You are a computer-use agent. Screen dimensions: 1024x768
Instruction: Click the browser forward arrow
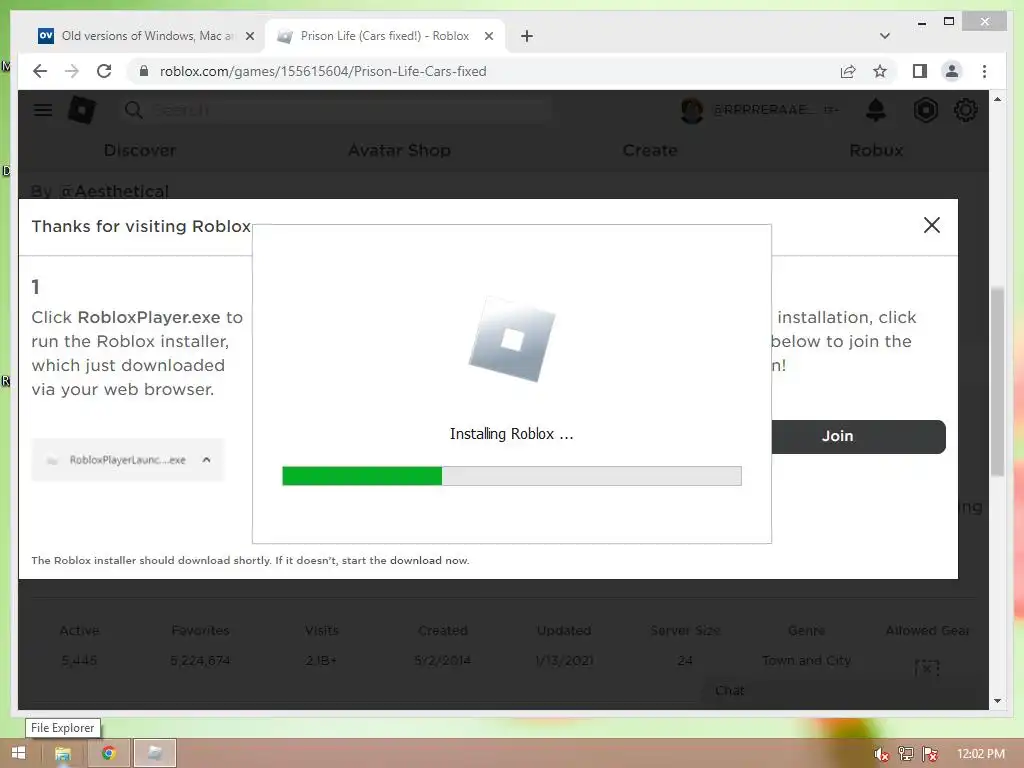click(x=72, y=71)
